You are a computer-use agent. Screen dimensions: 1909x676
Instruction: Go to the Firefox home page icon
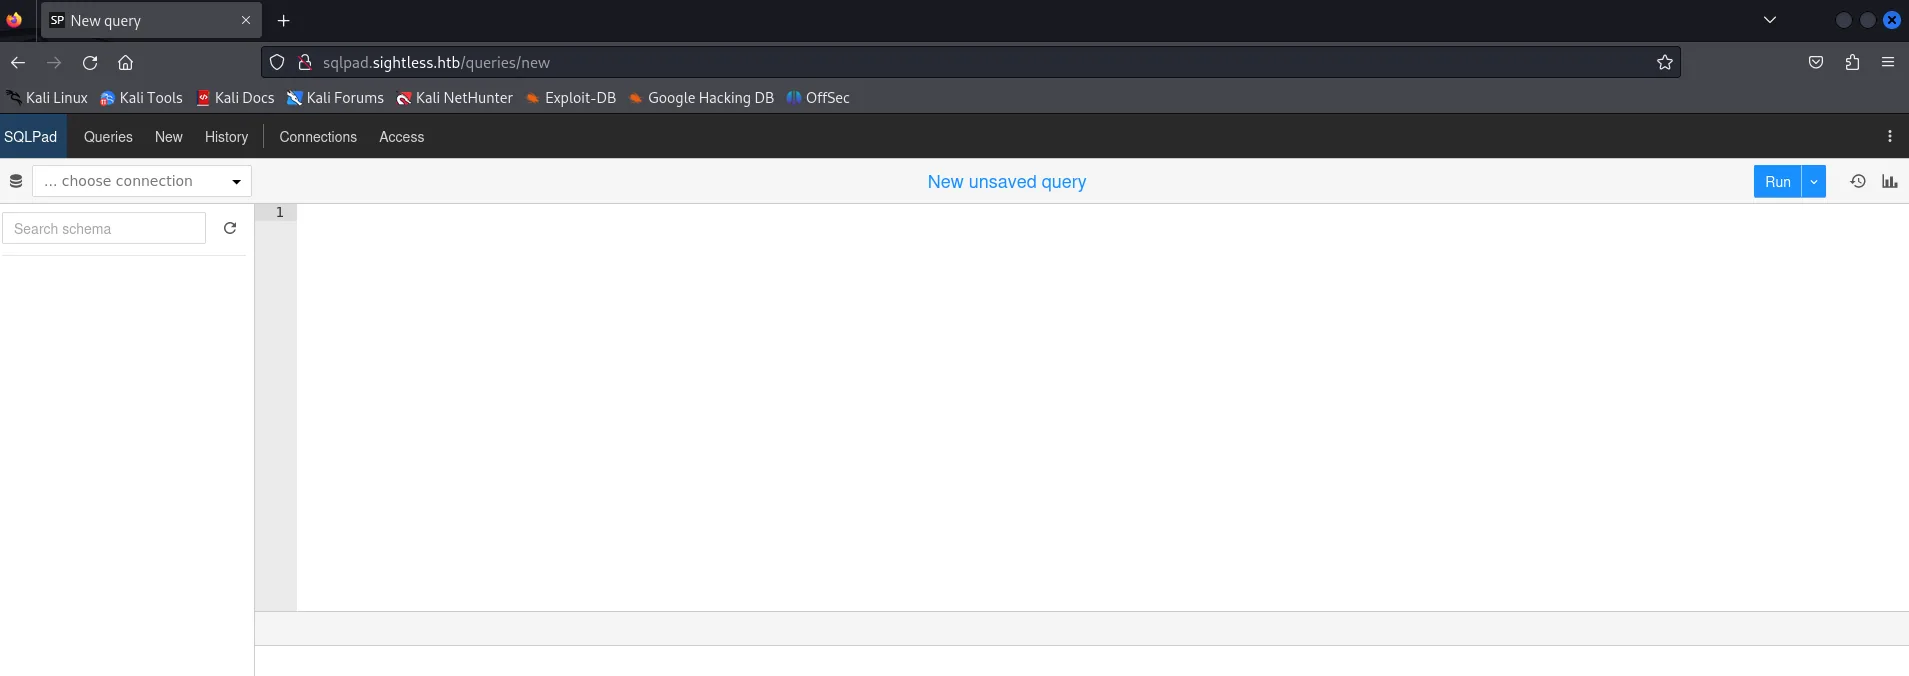[x=125, y=62]
